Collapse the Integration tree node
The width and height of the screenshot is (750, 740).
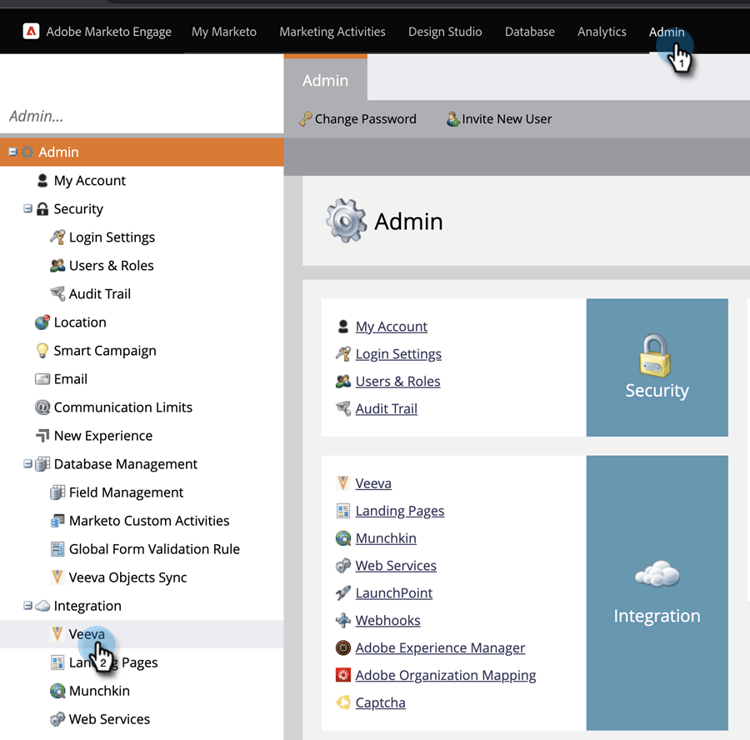pos(28,606)
